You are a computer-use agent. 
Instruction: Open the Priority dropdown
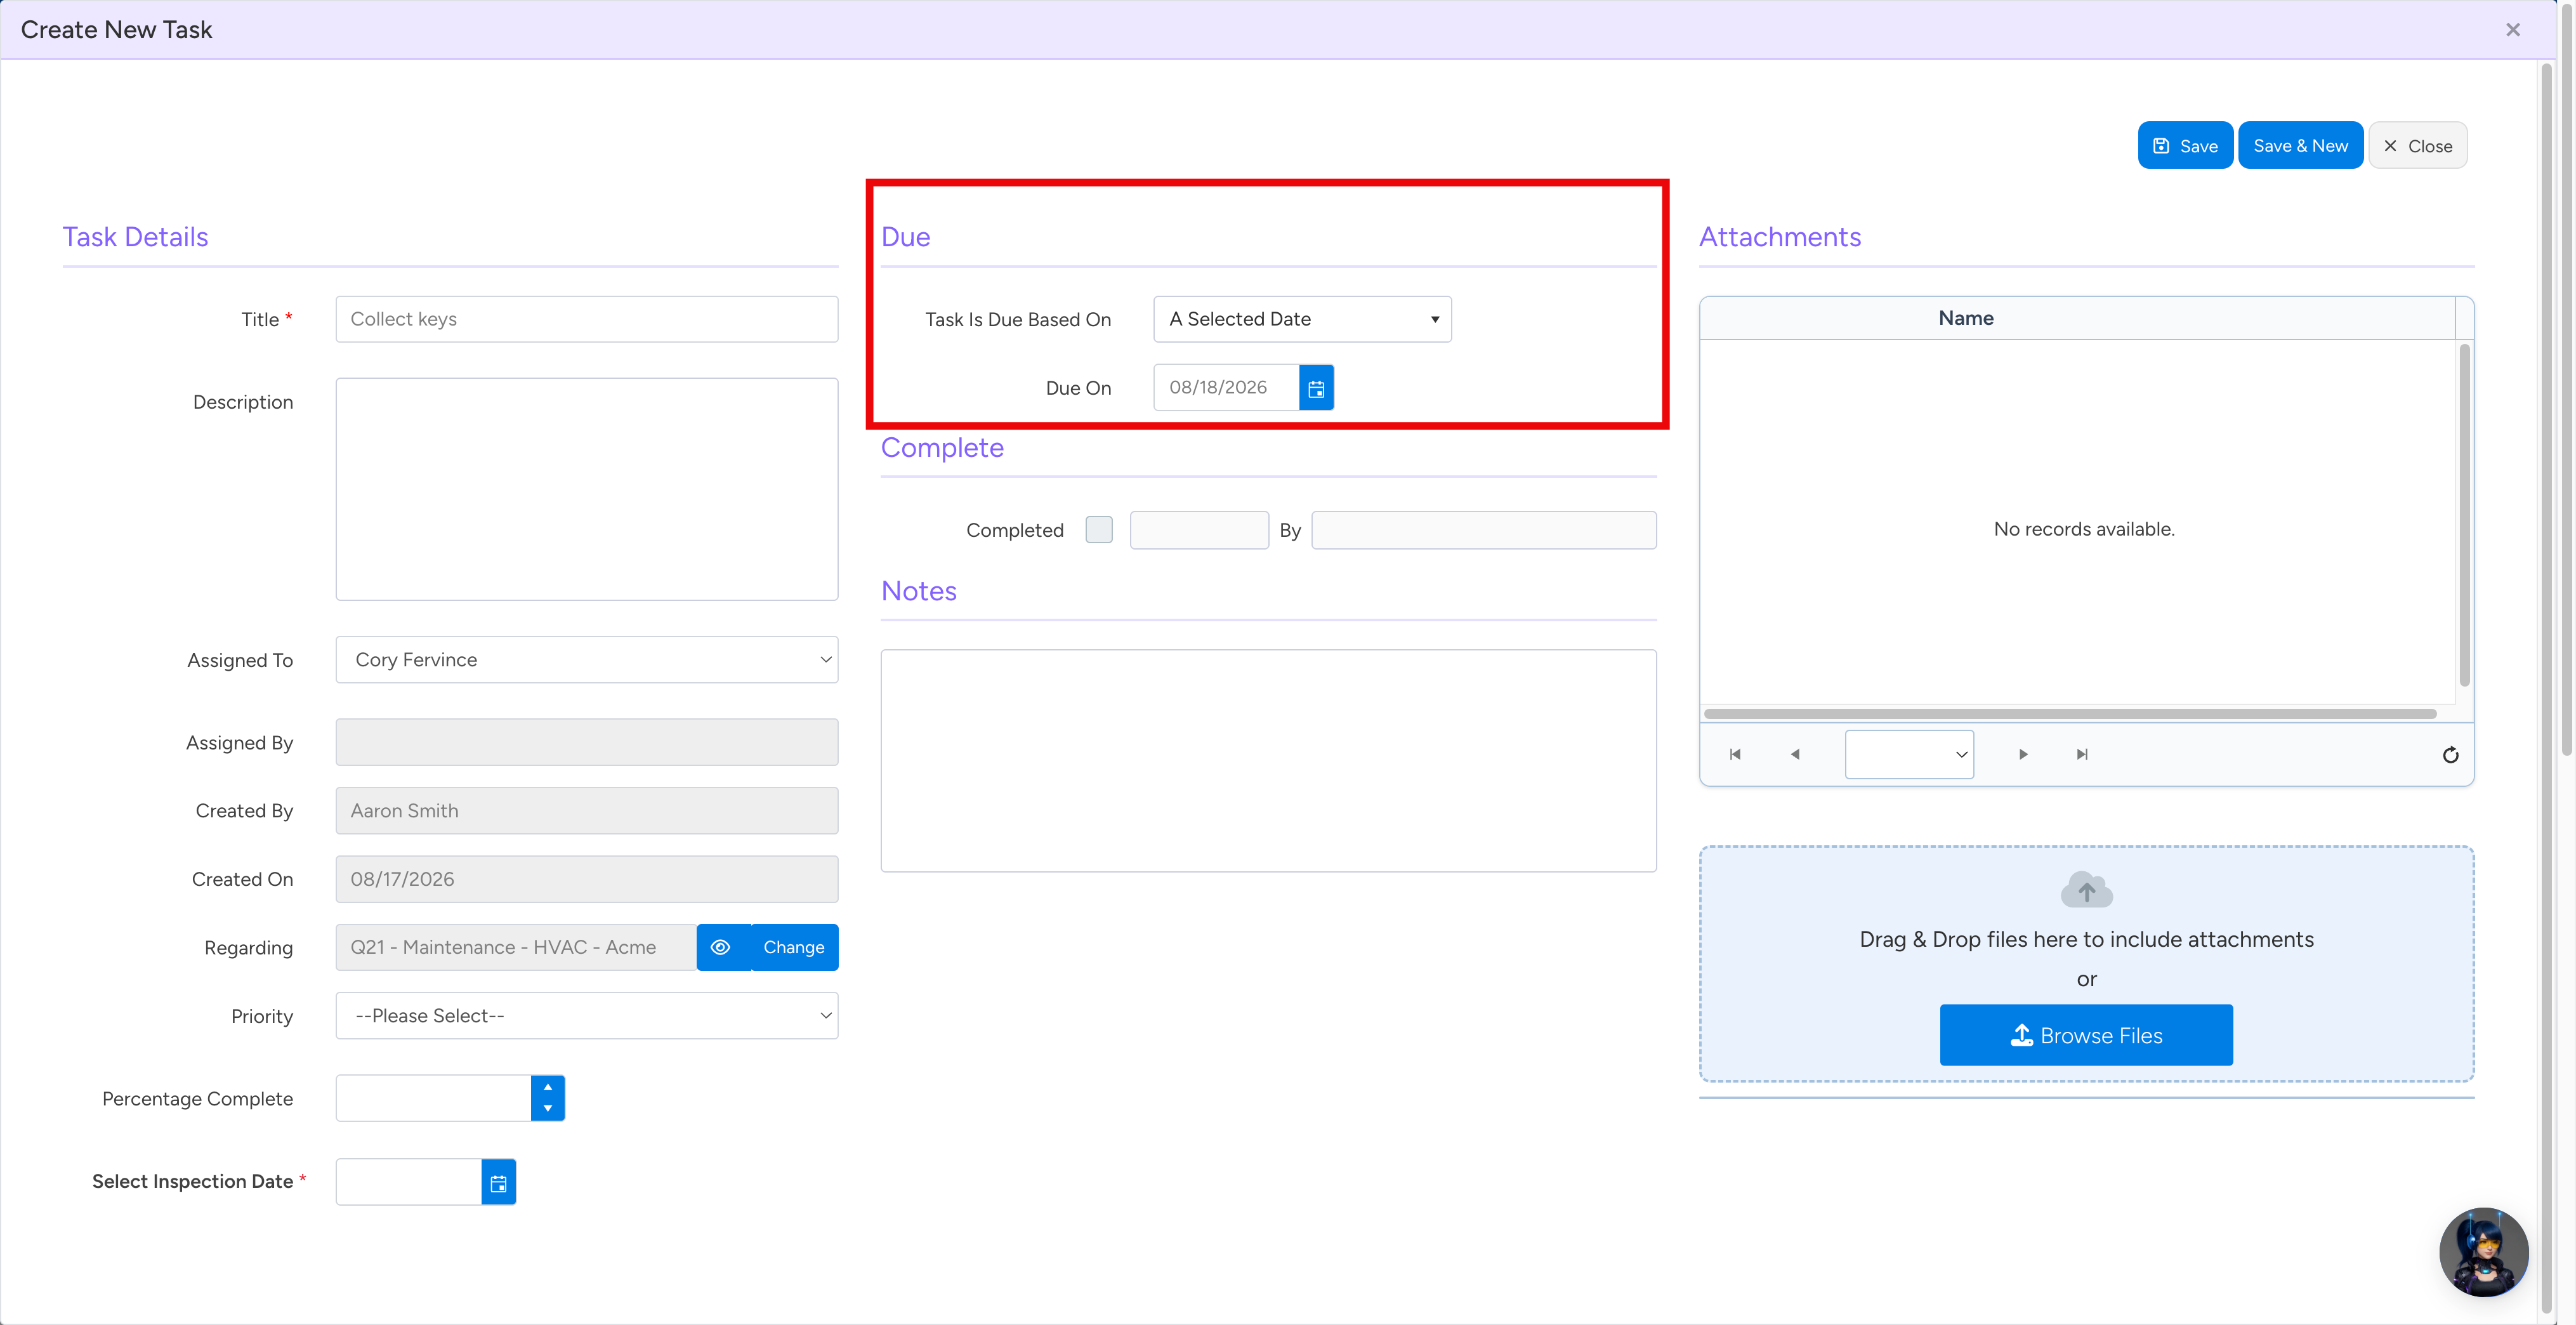pos(587,1016)
